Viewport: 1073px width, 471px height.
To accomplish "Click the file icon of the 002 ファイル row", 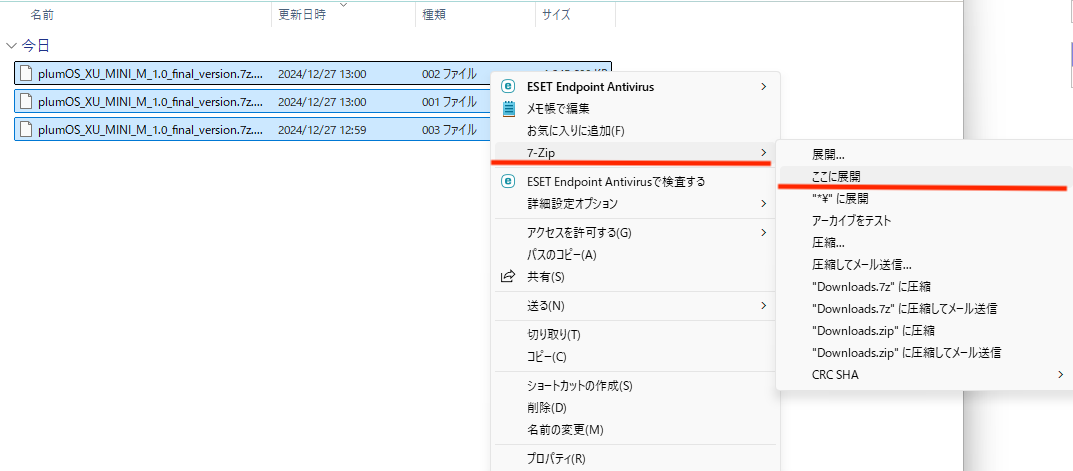I will [26, 73].
